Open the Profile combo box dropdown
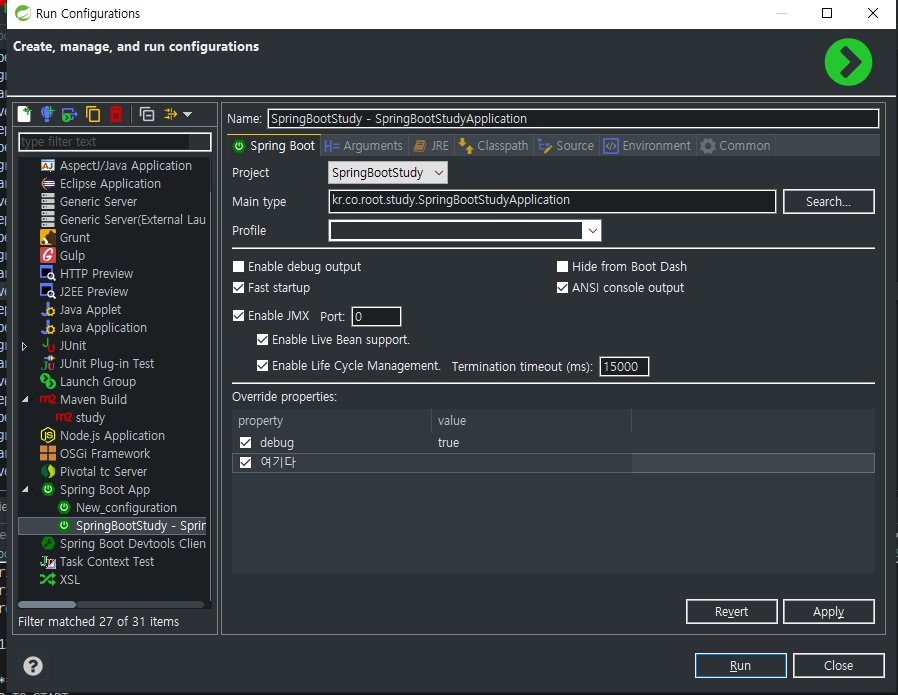The height and width of the screenshot is (695, 898). 592,231
